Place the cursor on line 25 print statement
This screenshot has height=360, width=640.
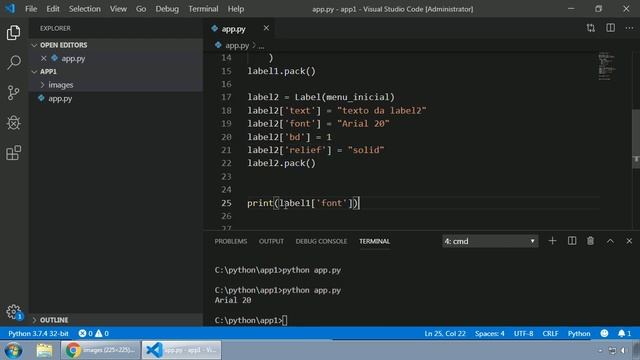click(x=302, y=203)
